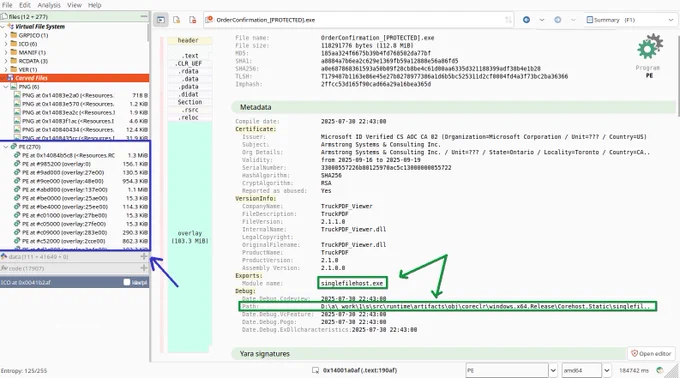Click the up/down arrows in file selector
680x378 pixels.
point(508,20)
